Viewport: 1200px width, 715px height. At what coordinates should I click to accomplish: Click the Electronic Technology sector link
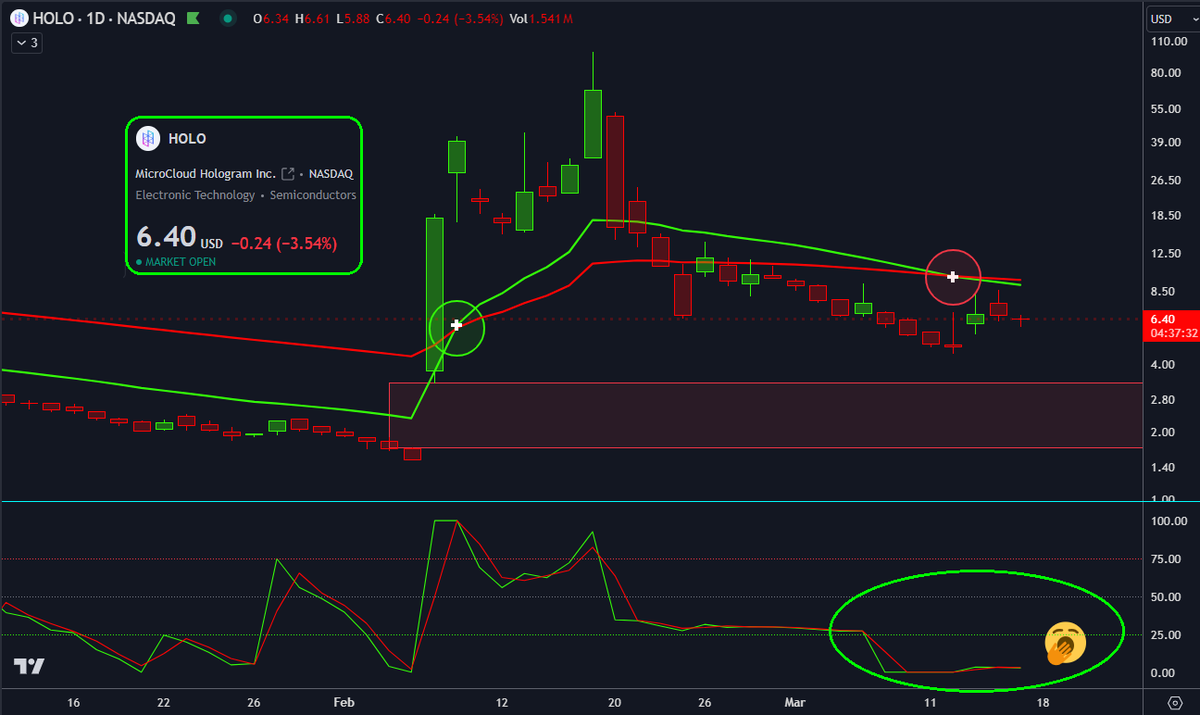point(195,195)
